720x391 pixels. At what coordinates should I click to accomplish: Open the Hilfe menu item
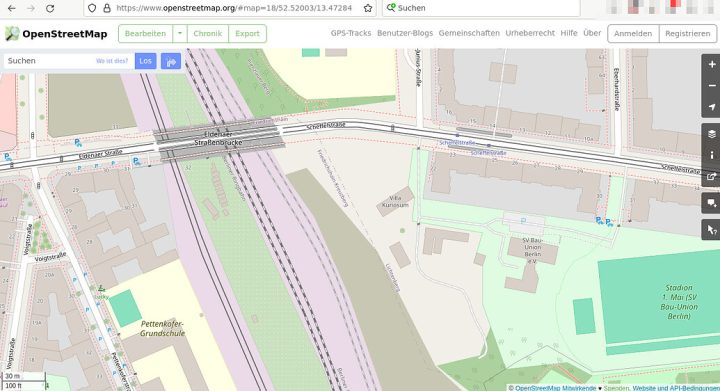point(569,33)
